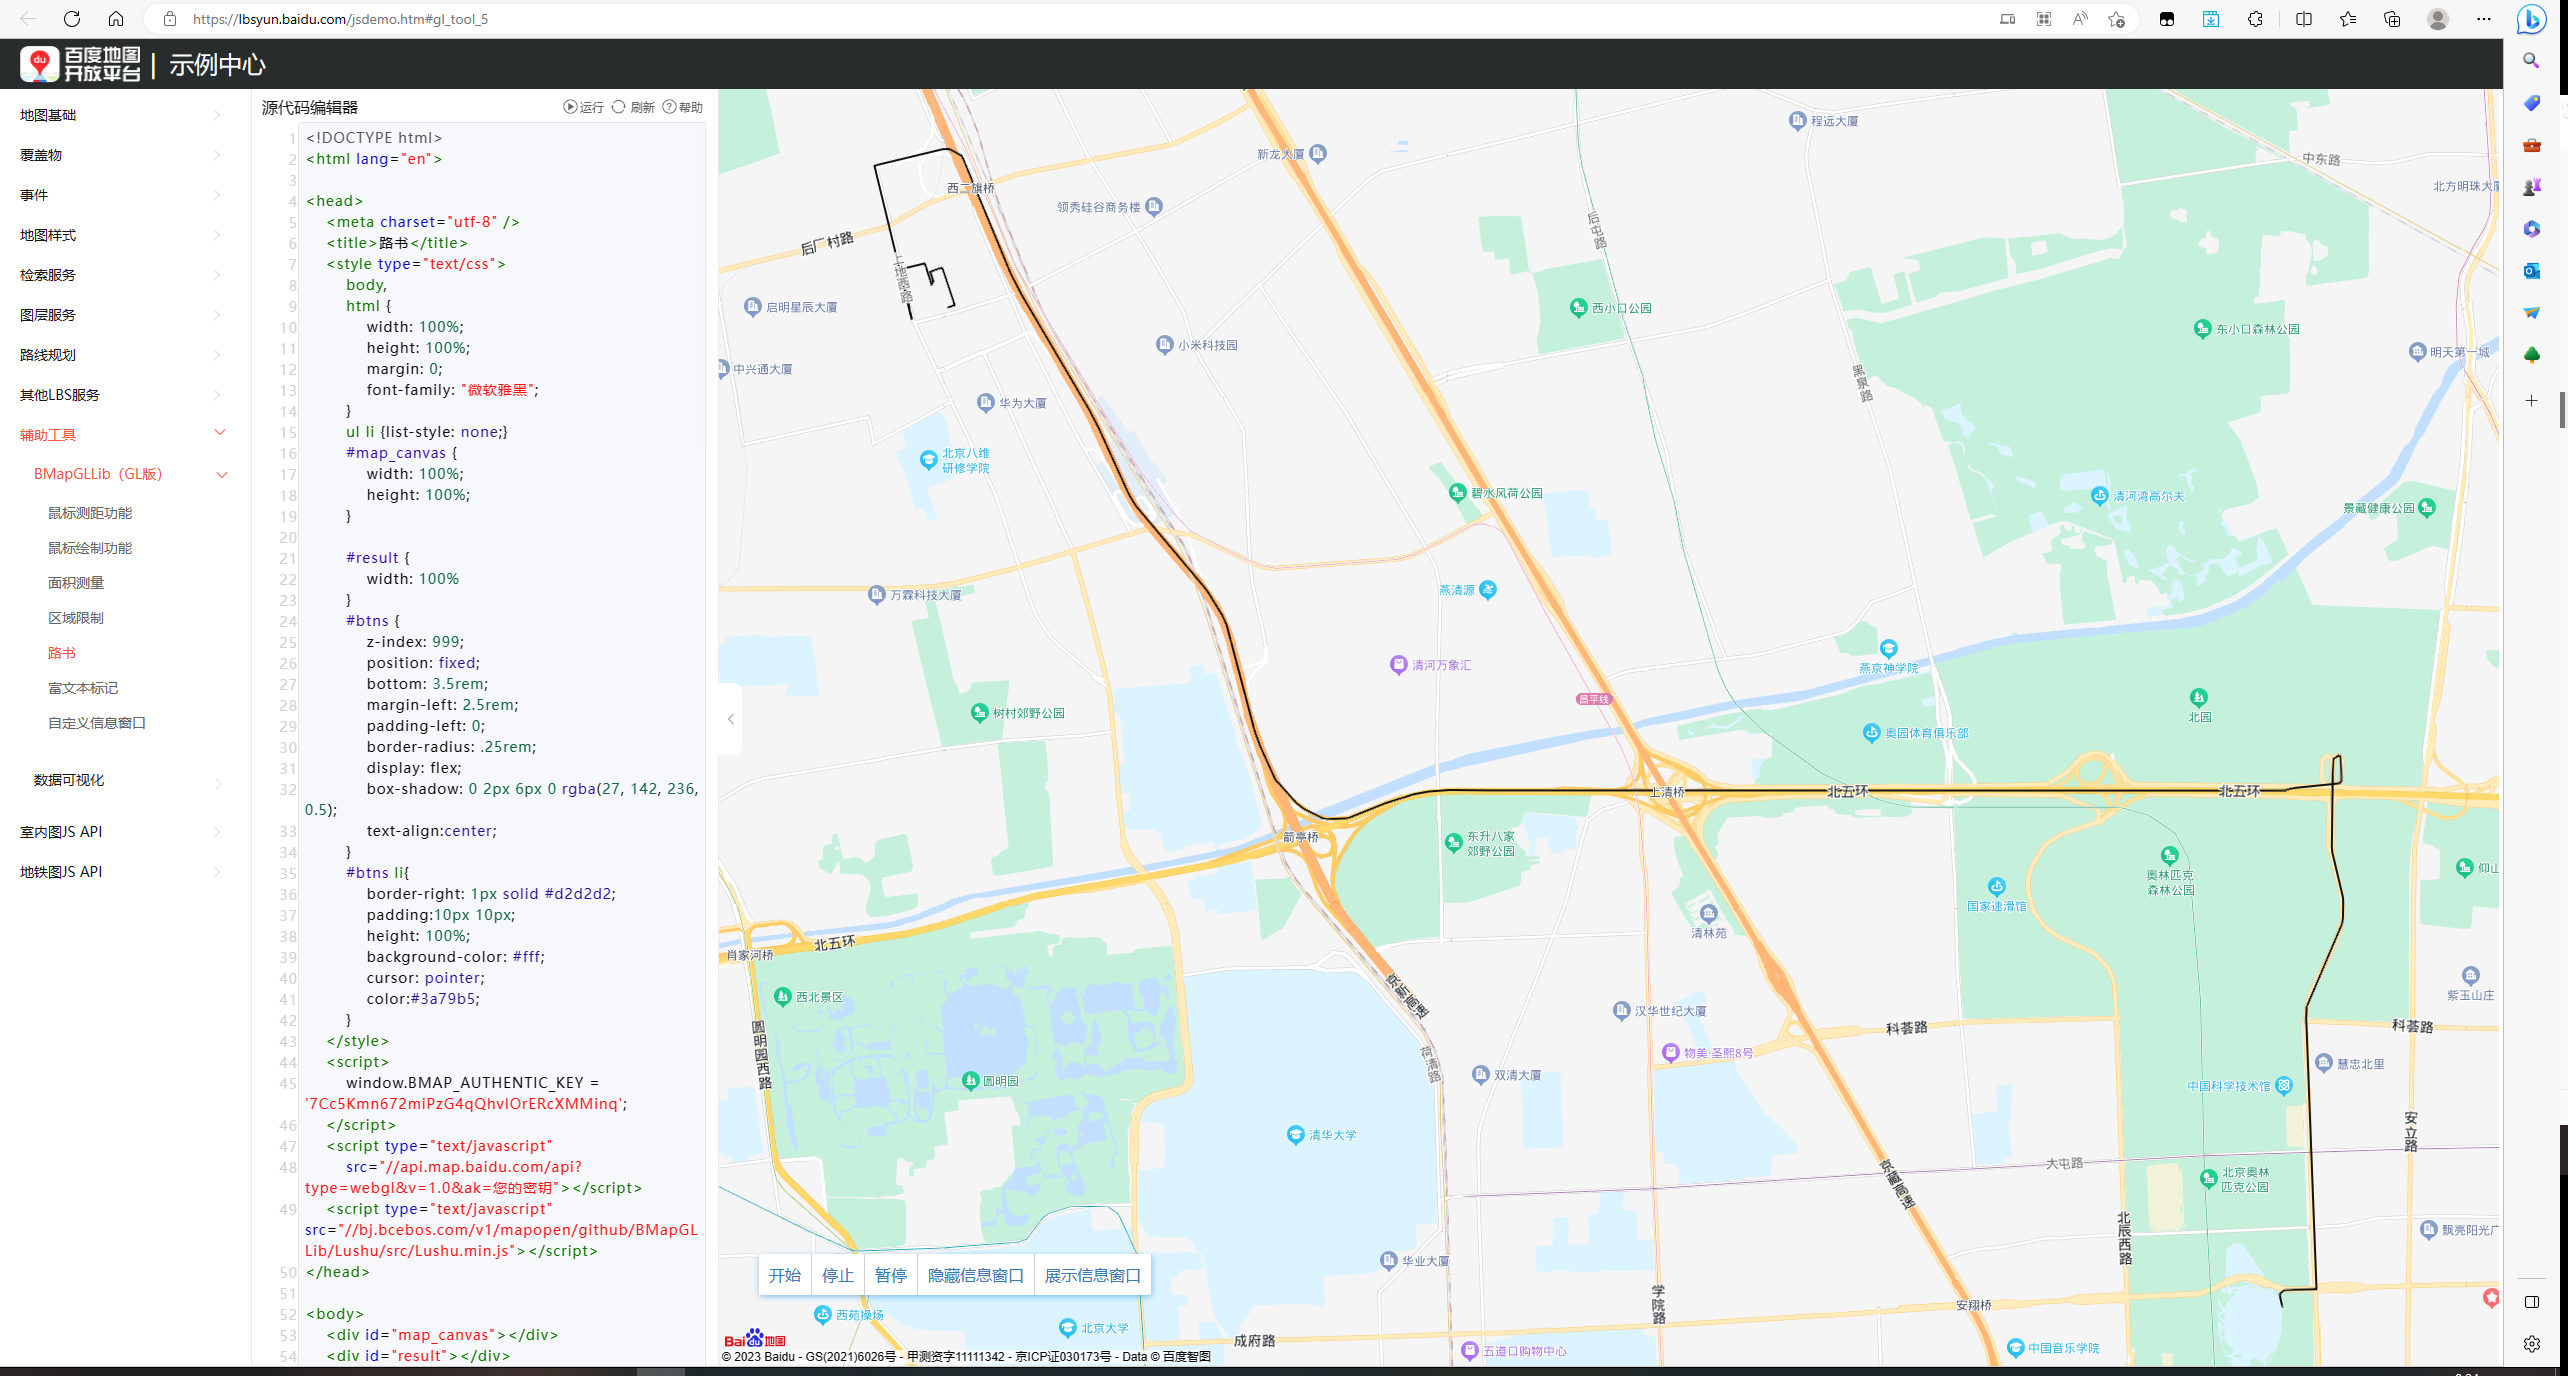2568x1376 pixels.
Task: Open the 鼠标绘制功能 example
Action: [x=90, y=548]
